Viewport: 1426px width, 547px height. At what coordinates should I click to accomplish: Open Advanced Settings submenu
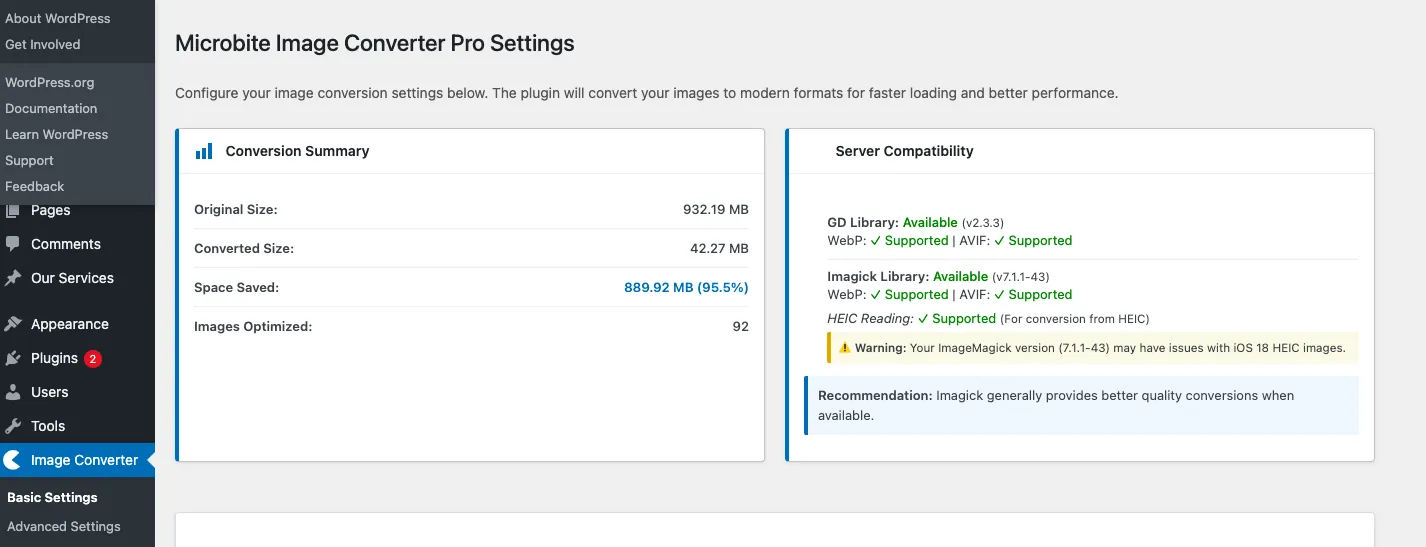point(64,526)
